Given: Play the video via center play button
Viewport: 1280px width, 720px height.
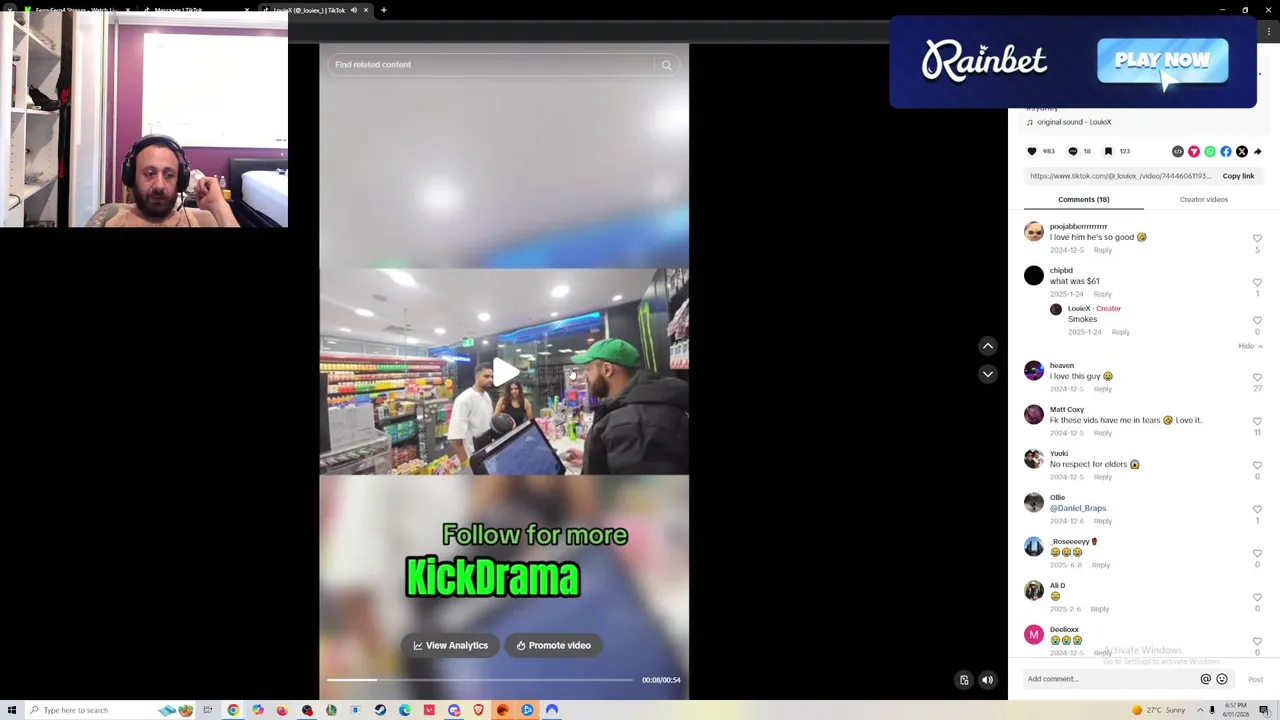Looking at the screenshot, I should point(504,372).
